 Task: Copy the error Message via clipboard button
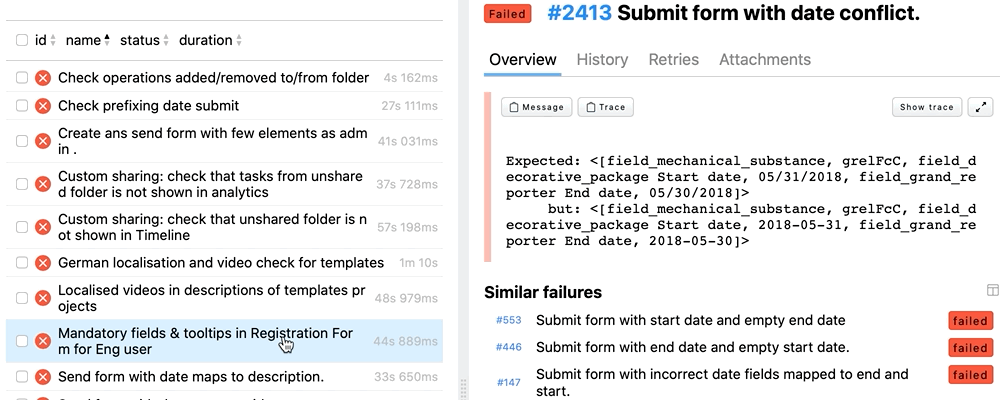coord(536,107)
